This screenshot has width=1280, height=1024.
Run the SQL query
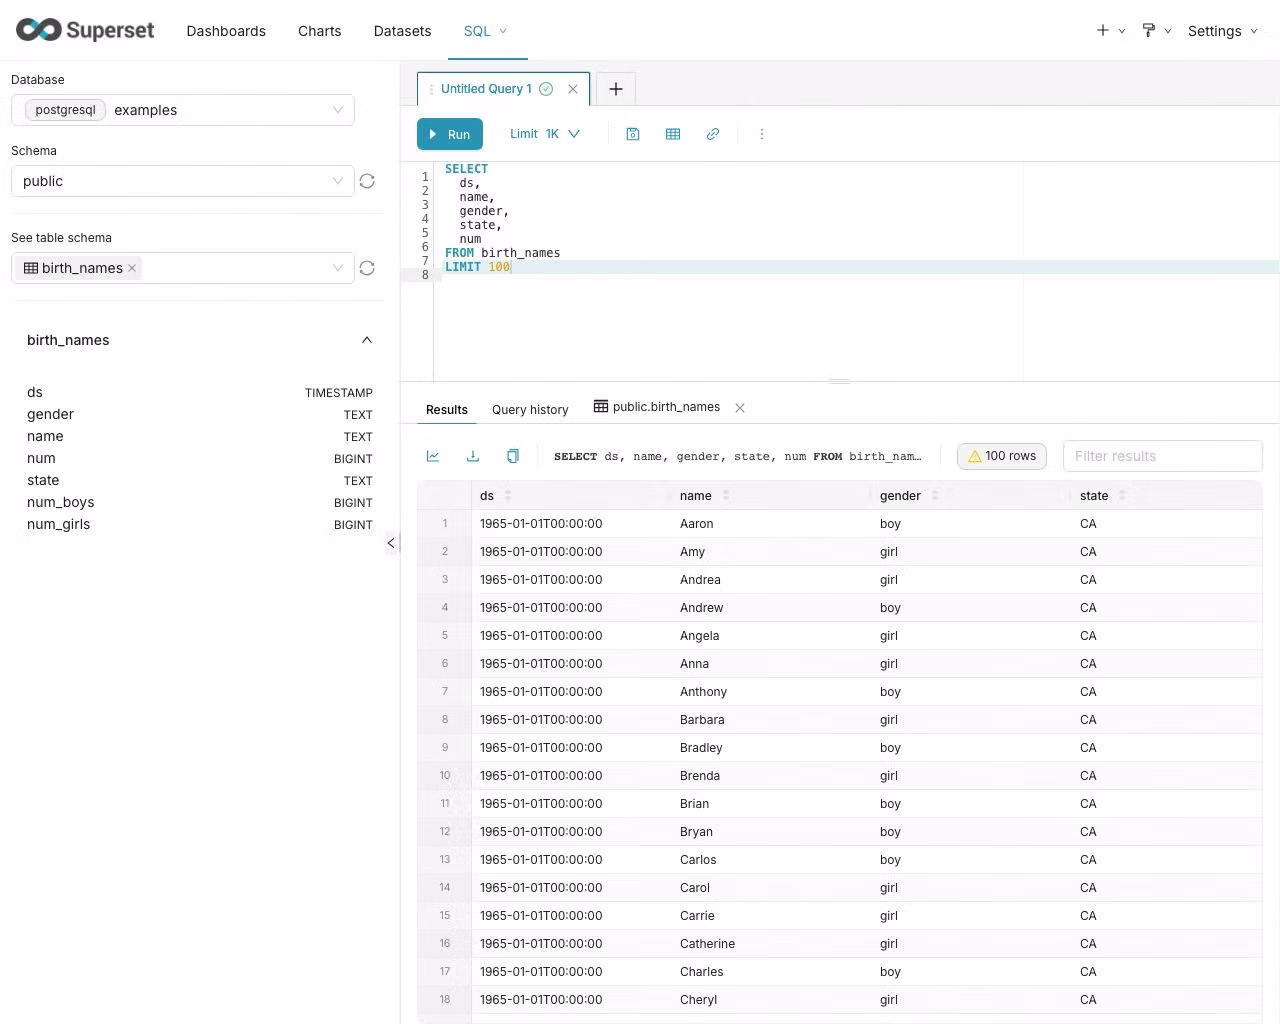tap(449, 134)
